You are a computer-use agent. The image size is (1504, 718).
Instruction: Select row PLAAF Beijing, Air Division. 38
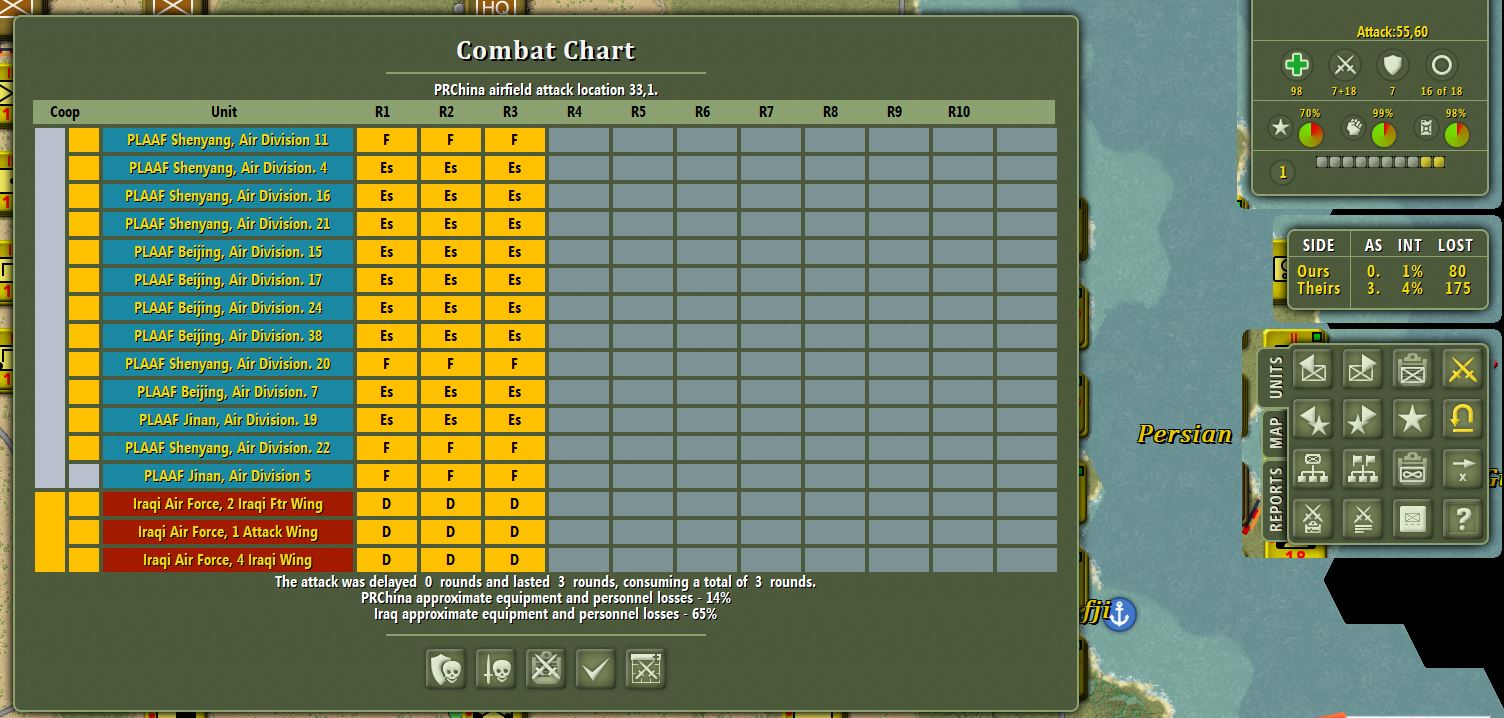228,336
